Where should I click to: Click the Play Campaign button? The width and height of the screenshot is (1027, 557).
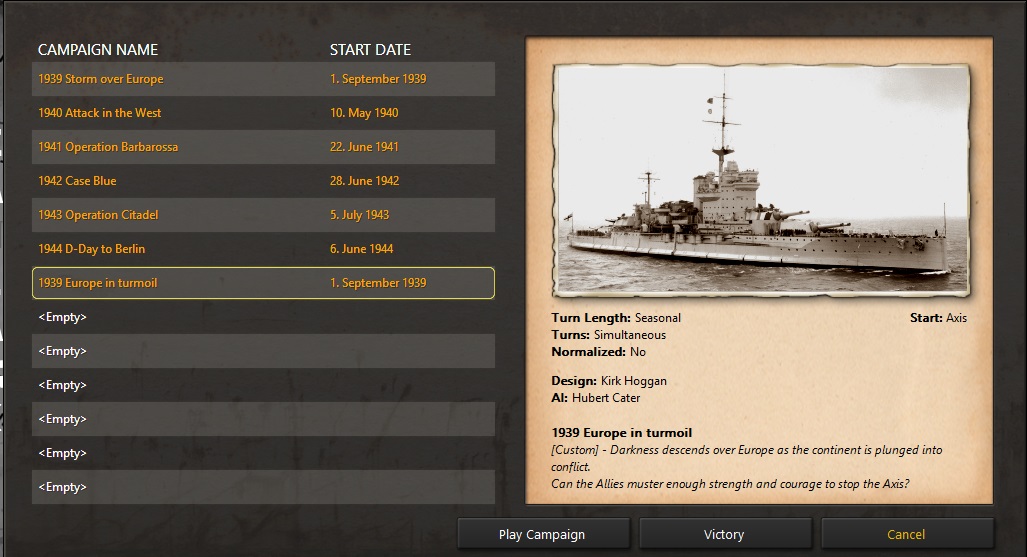[542, 534]
